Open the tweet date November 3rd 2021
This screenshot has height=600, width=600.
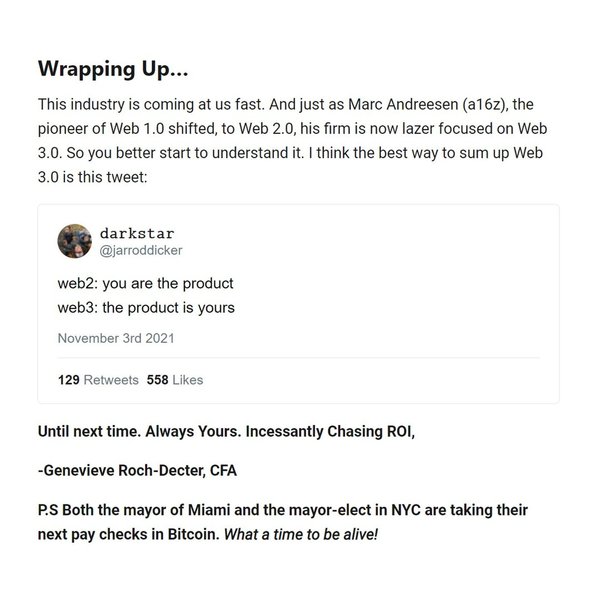point(116,338)
